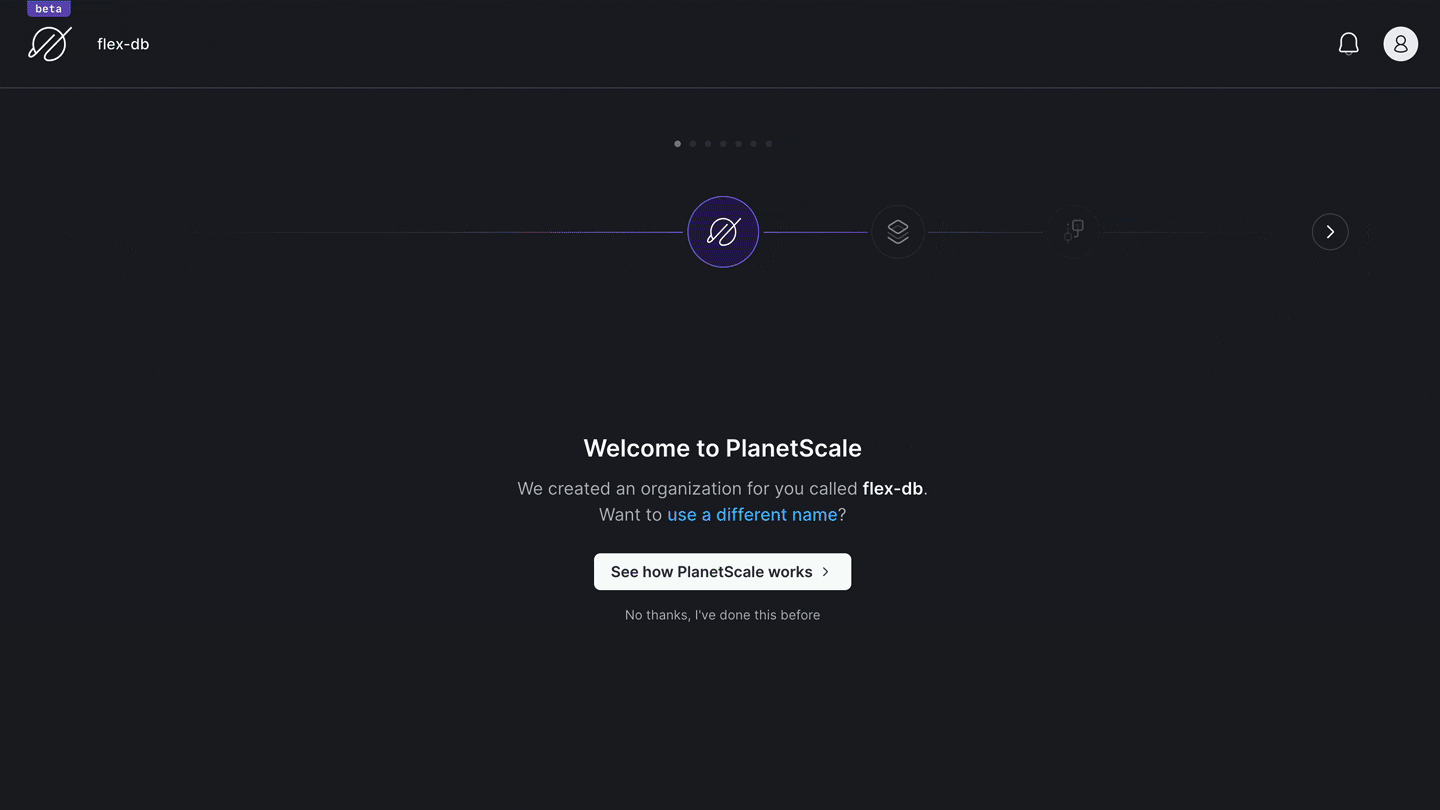
Task: Open the flex-db organization name
Action: (x=123, y=44)
